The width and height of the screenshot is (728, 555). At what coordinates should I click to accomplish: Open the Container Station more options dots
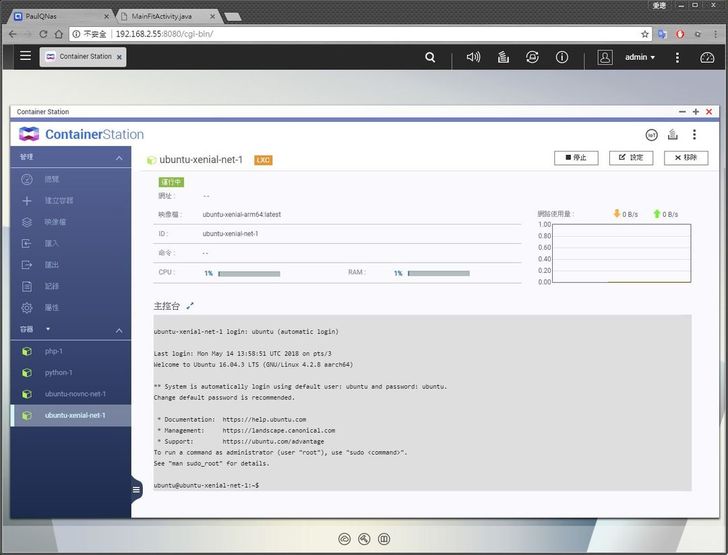point(694,135)
